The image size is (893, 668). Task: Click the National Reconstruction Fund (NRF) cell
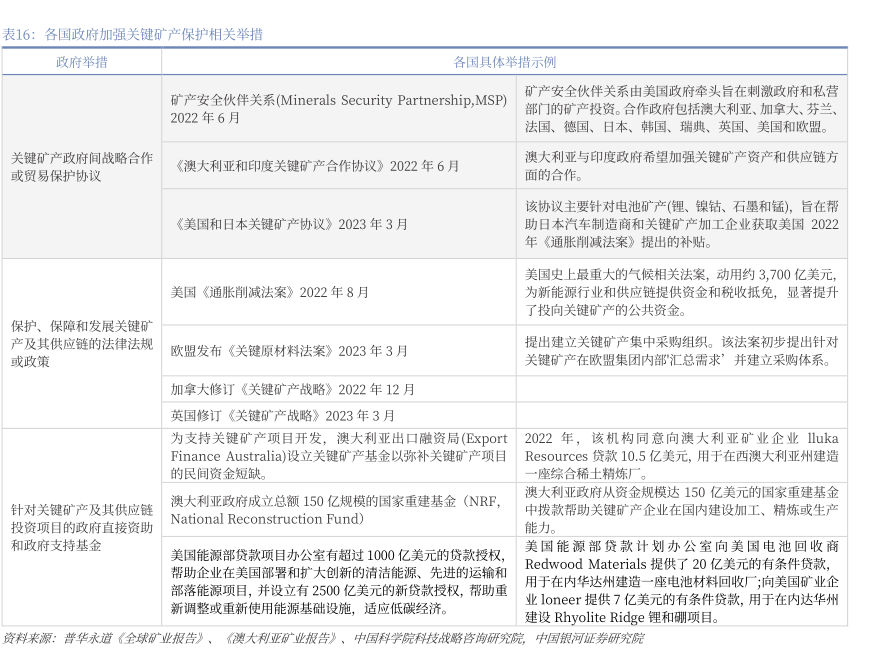click(x=338, y=509)
